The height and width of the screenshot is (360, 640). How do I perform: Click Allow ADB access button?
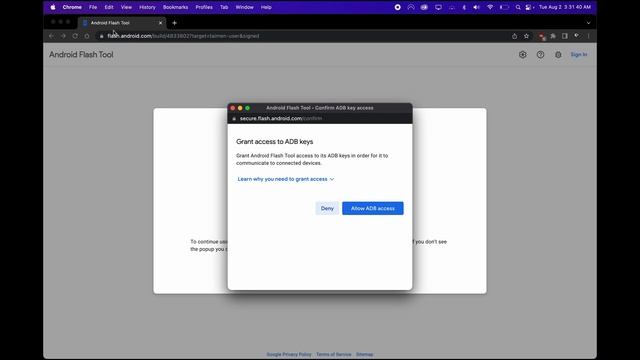point(373,208)
